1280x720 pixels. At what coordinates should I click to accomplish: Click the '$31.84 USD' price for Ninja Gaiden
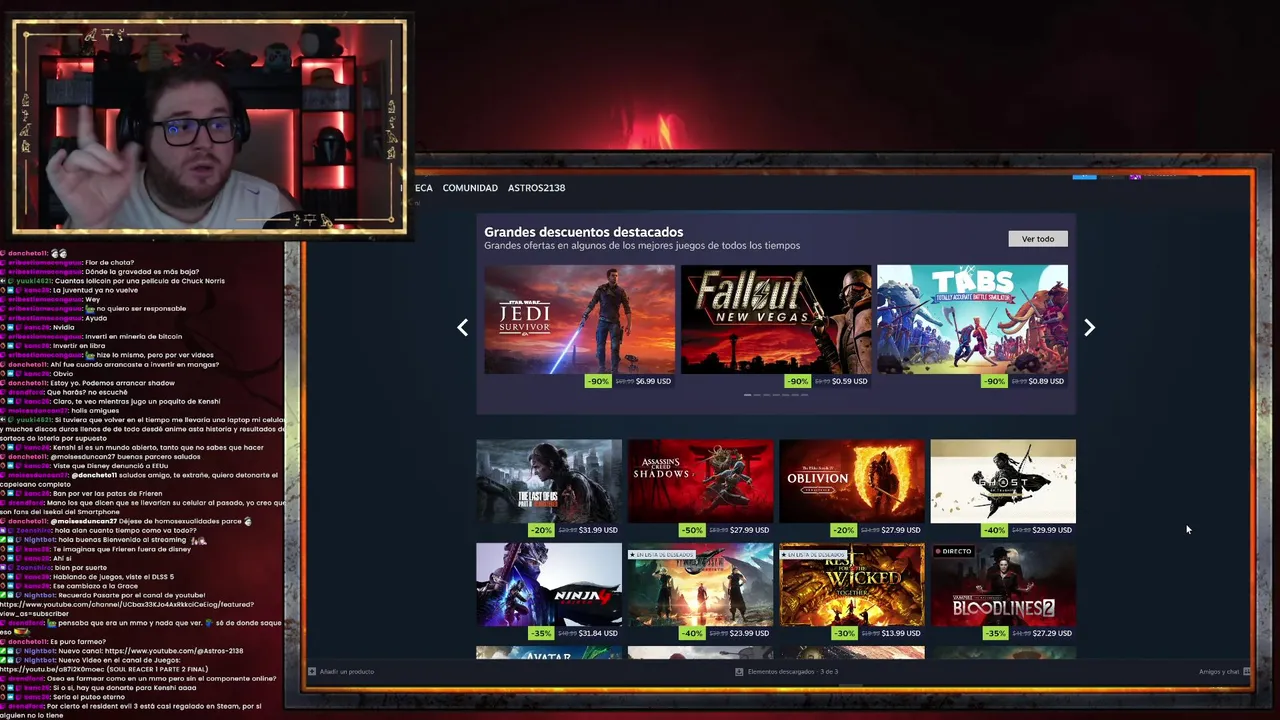click(x=598, y=633)
